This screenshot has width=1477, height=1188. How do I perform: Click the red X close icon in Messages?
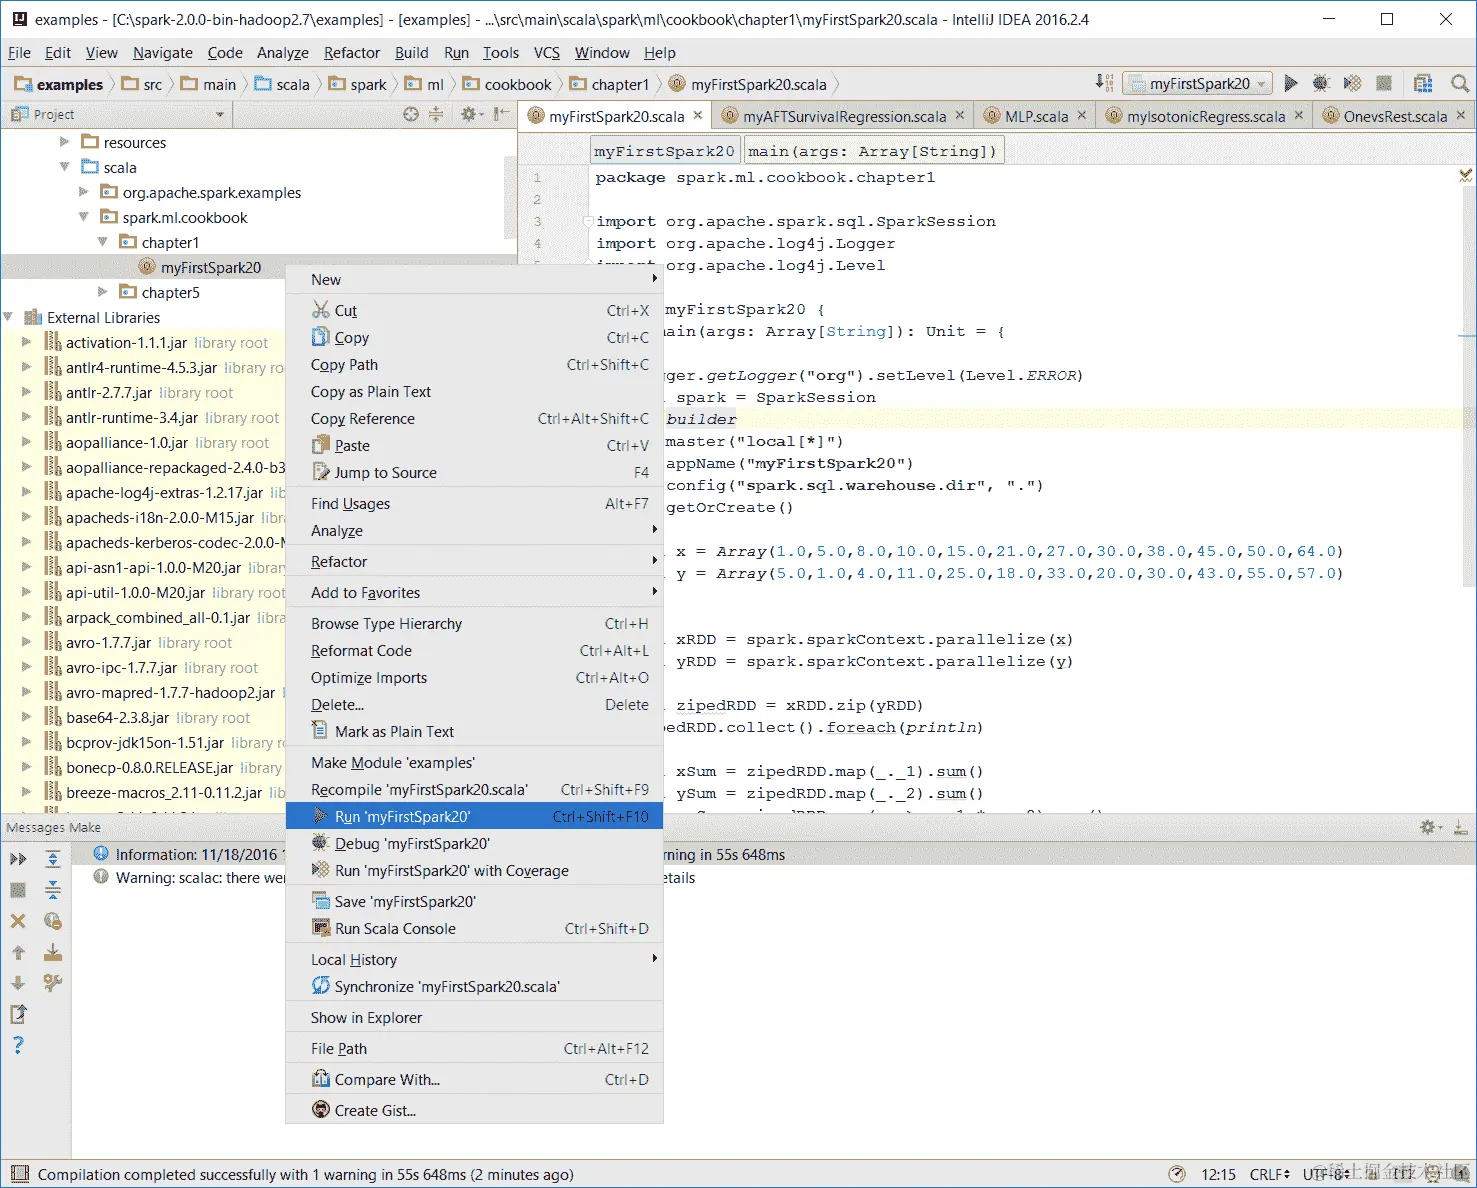point(18,921)
